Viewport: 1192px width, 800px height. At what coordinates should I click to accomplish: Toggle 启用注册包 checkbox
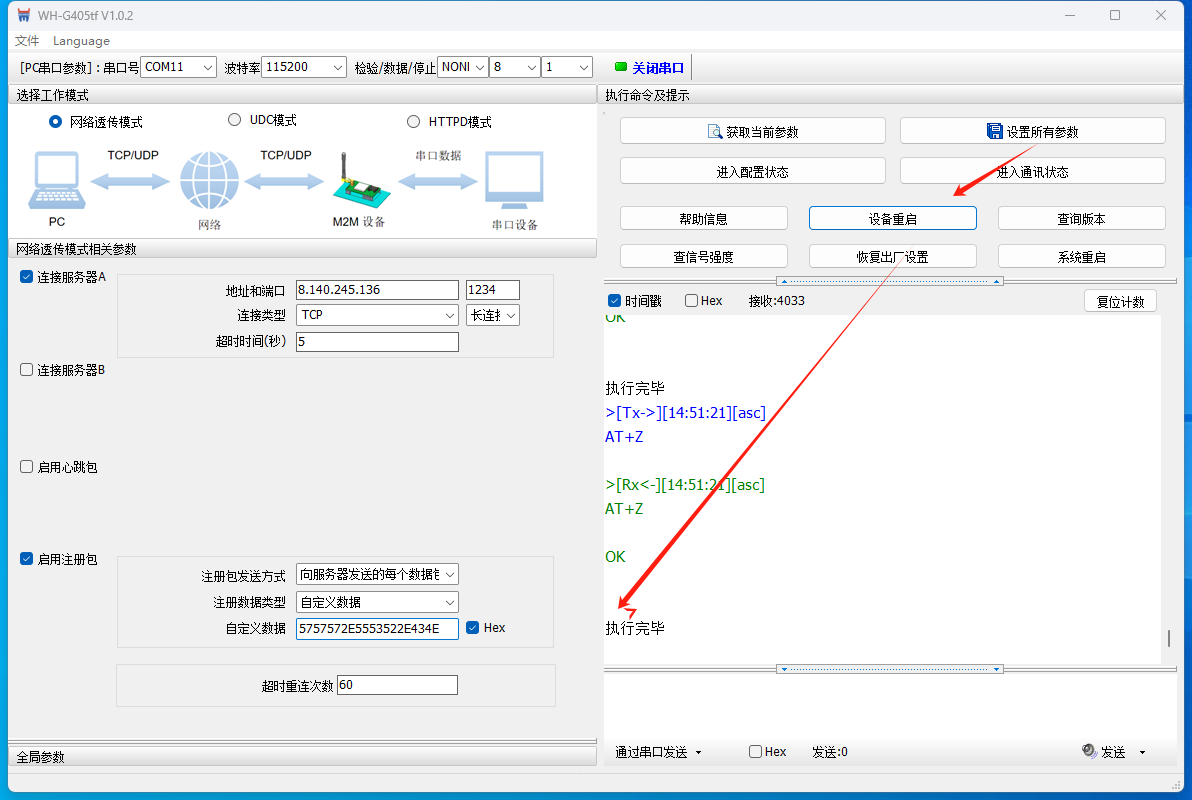27,559
